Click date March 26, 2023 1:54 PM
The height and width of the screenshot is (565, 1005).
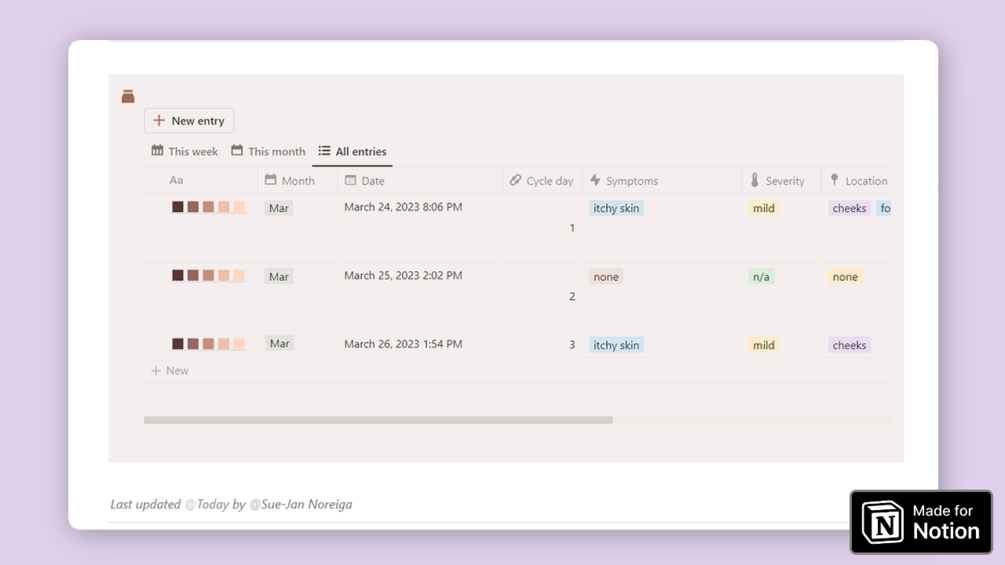pyautogui.click(x=403, y=344)
